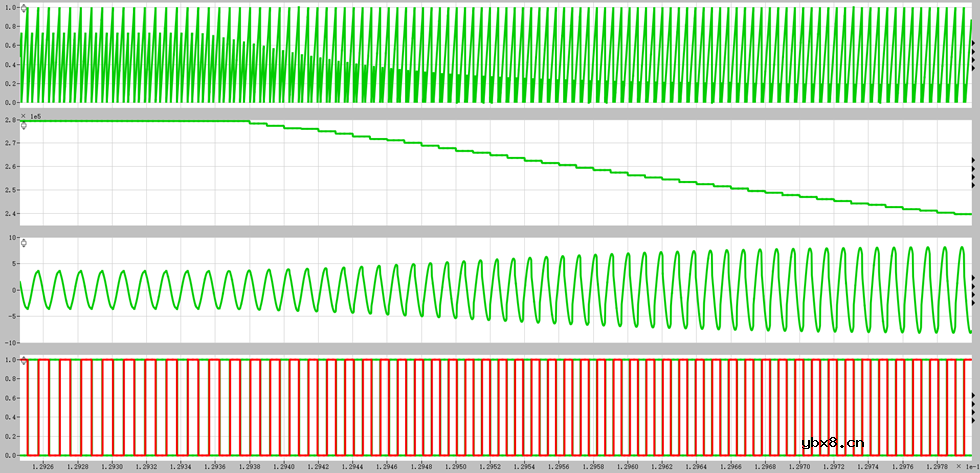This screenshot has width=980, height=473.
Task: Click the scale handle icon in the sine wave plot
Action: coord(24,243)
